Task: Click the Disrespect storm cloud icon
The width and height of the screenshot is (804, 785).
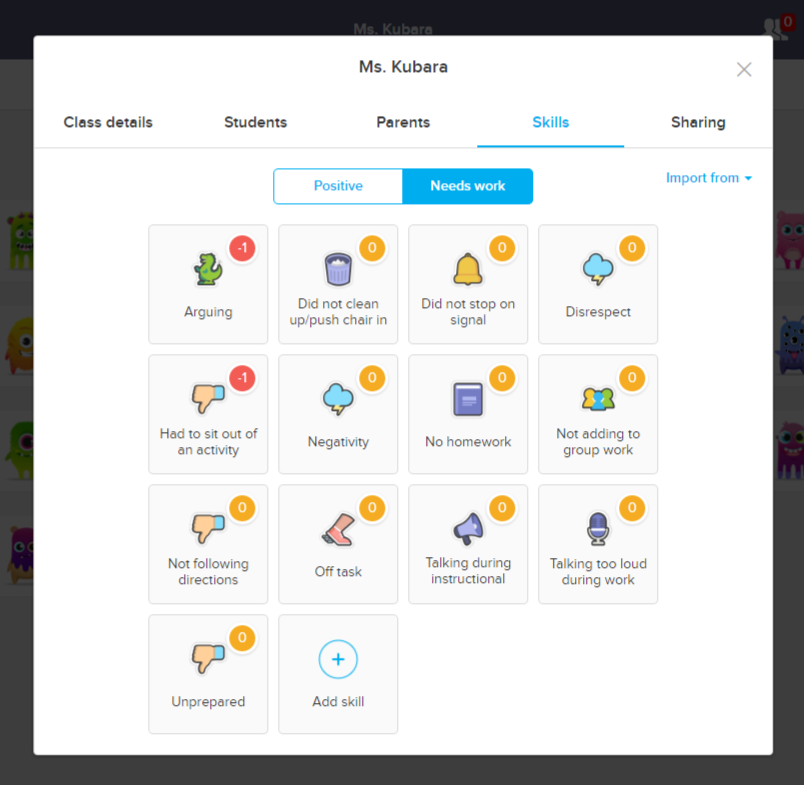Action: 597,266
